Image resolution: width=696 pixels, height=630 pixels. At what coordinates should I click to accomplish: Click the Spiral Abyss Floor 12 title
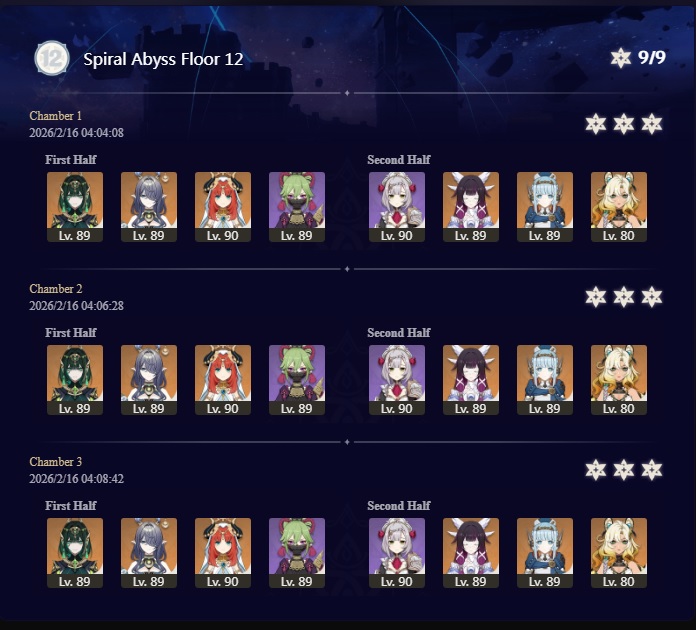click(x=163, y=59)
